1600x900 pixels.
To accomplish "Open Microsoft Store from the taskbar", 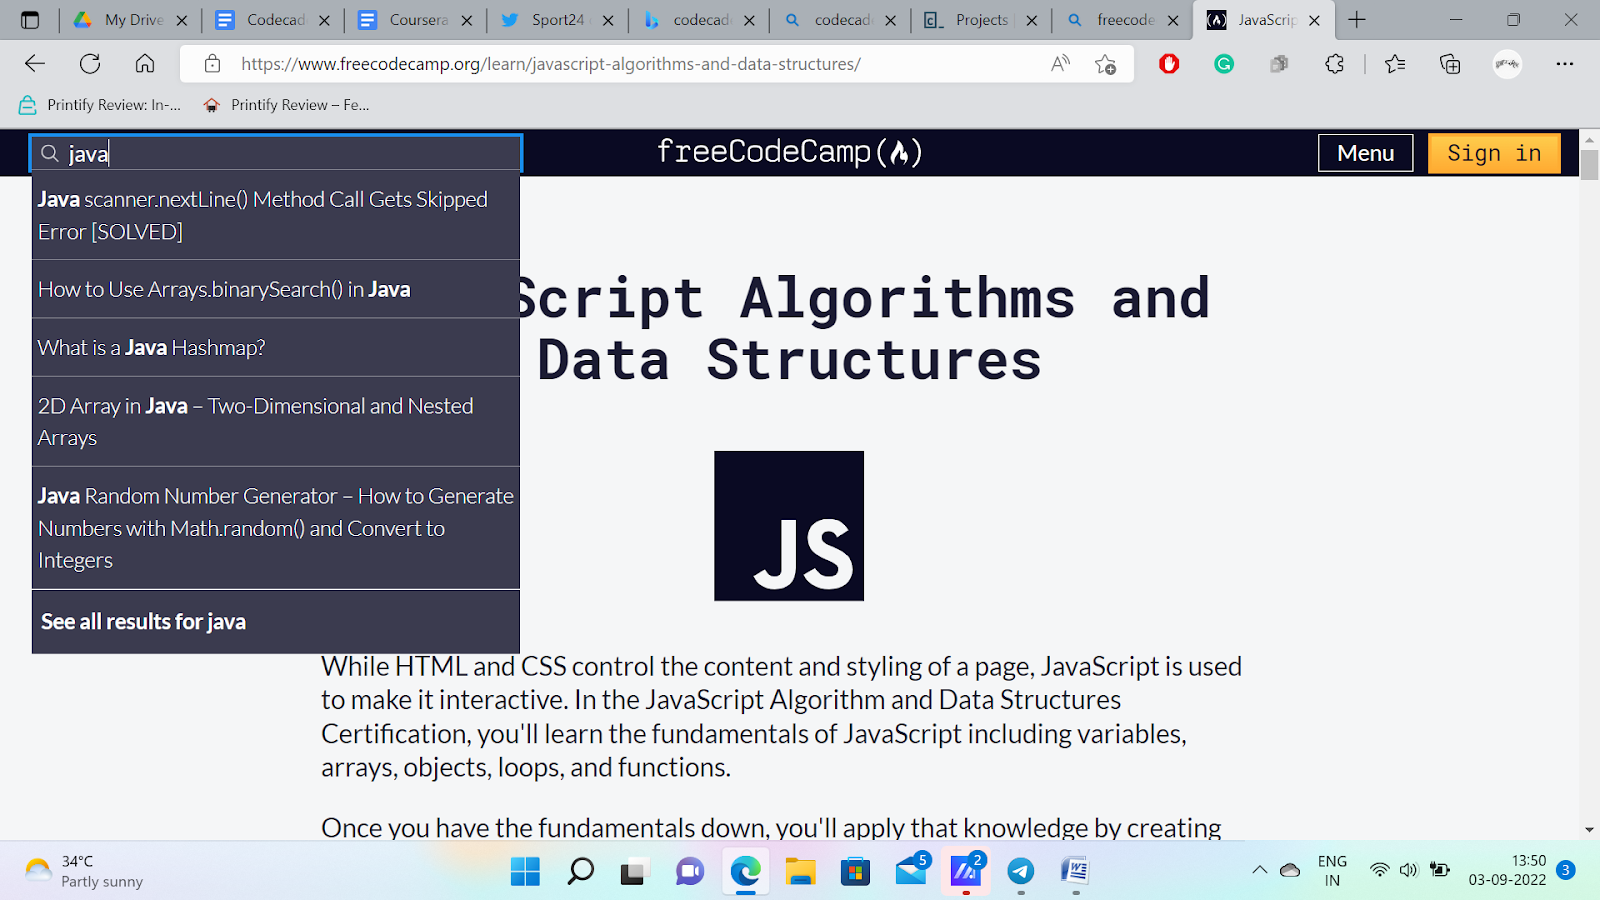I will point(855,871).
